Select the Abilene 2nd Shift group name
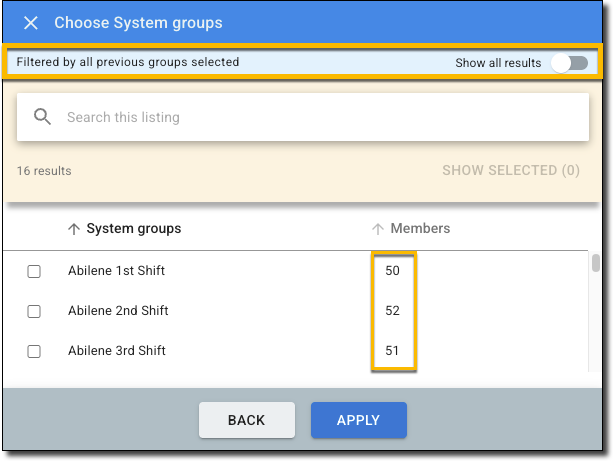Screen dimensions: 613x461 tap(117, 311)
